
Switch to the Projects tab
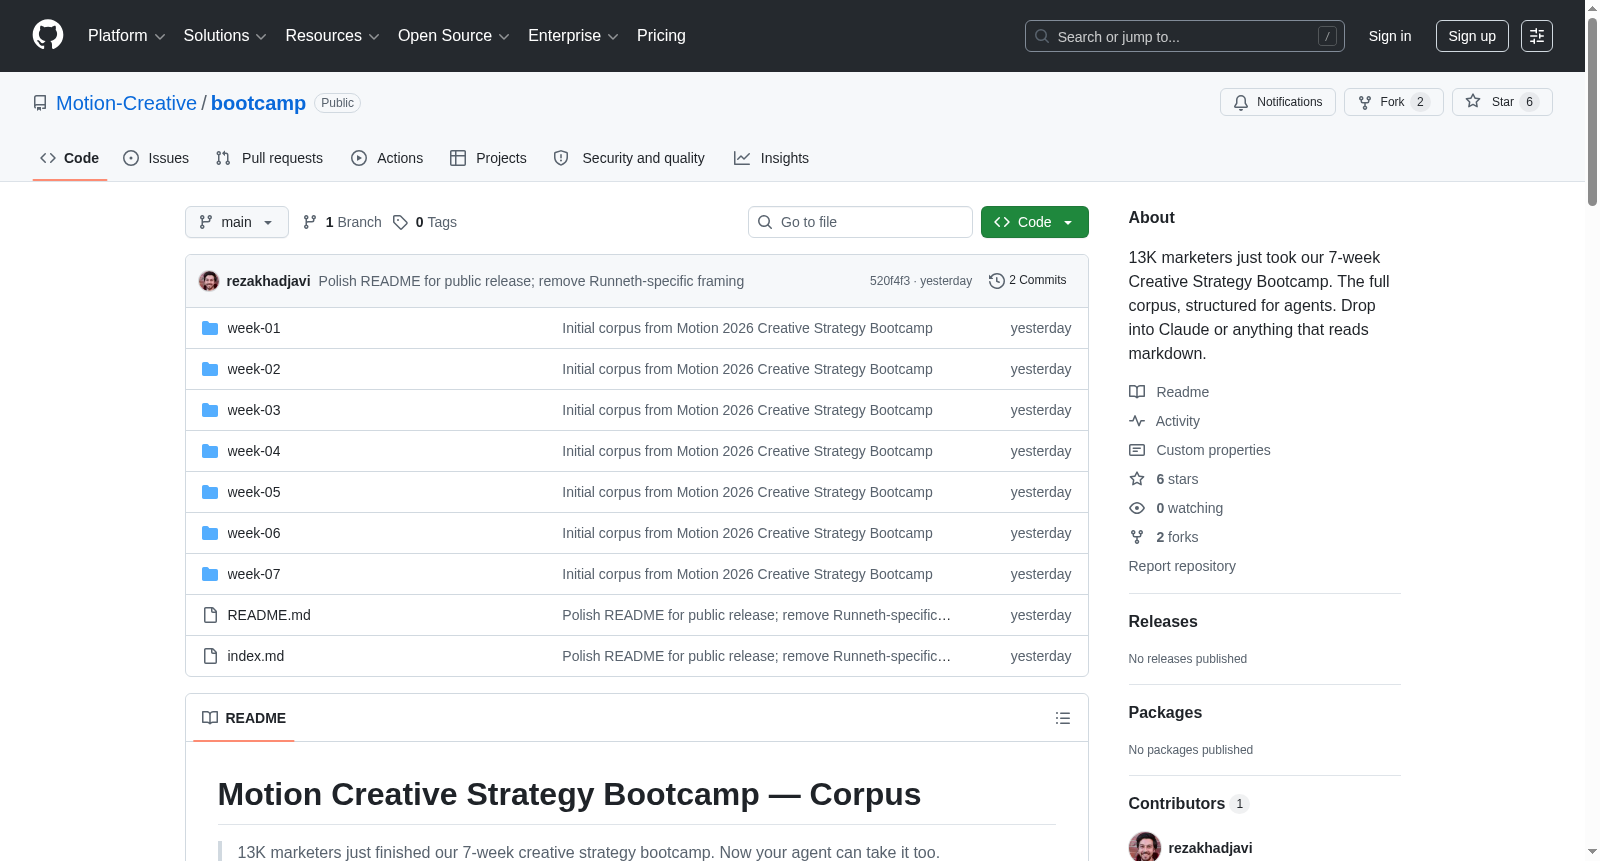click(x=488, y=158)
